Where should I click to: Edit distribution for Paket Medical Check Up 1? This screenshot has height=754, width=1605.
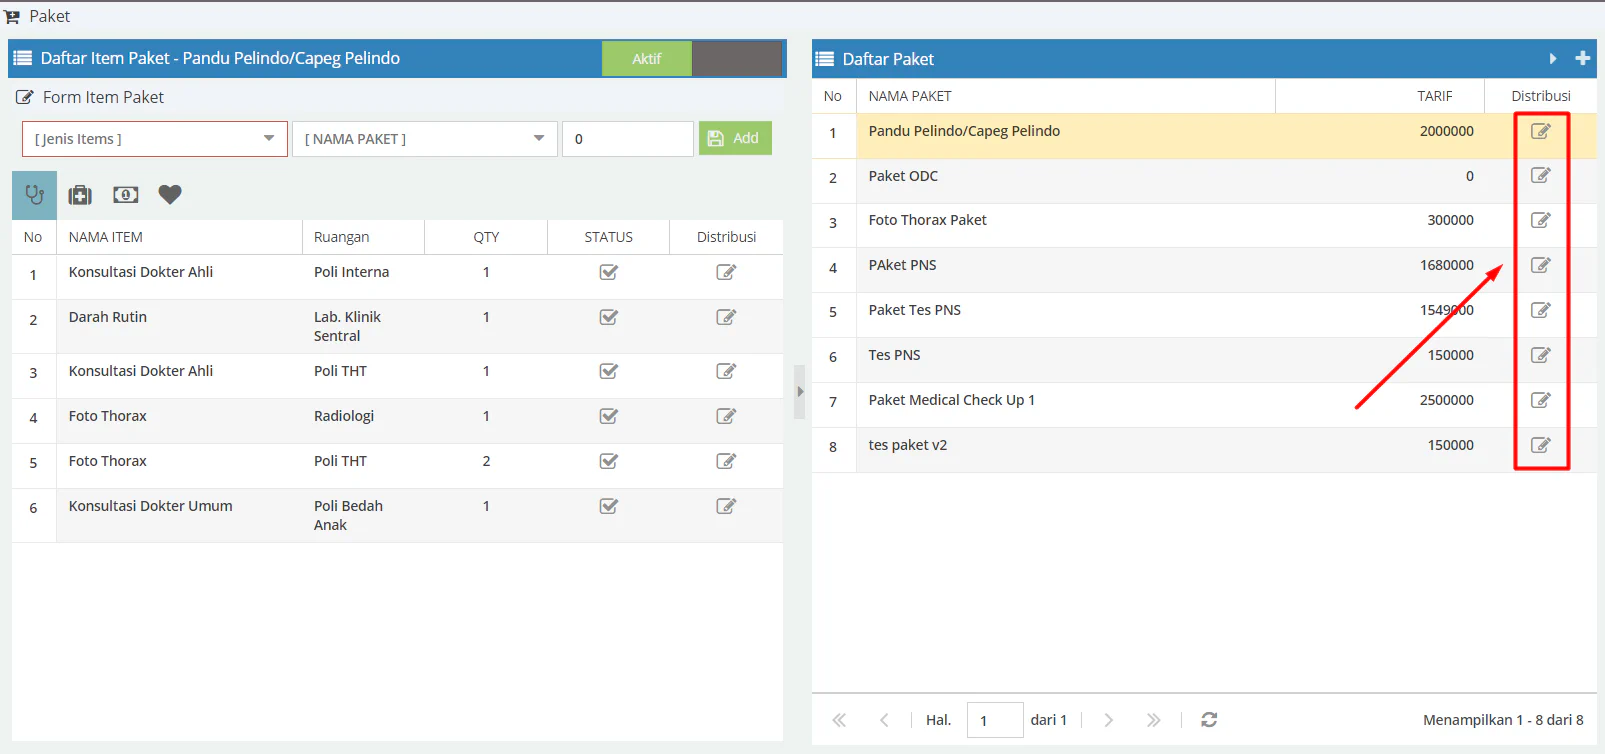(1541, 400)
